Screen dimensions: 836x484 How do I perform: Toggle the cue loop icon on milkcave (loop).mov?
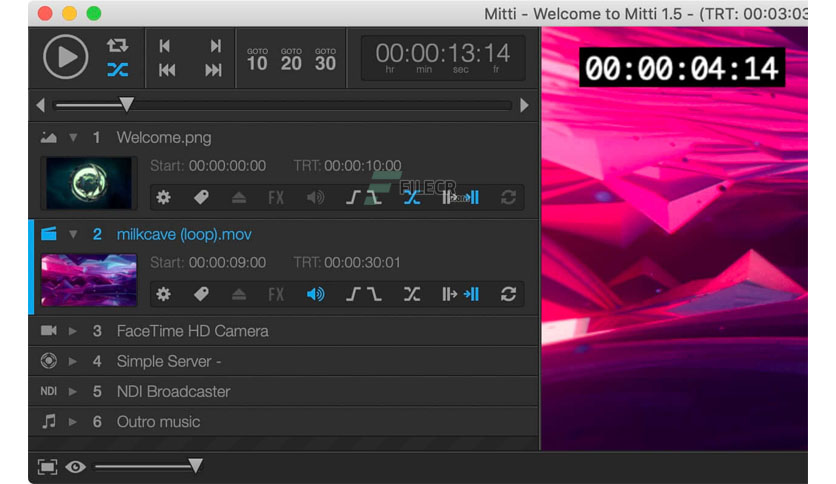(x=508, y=294)
